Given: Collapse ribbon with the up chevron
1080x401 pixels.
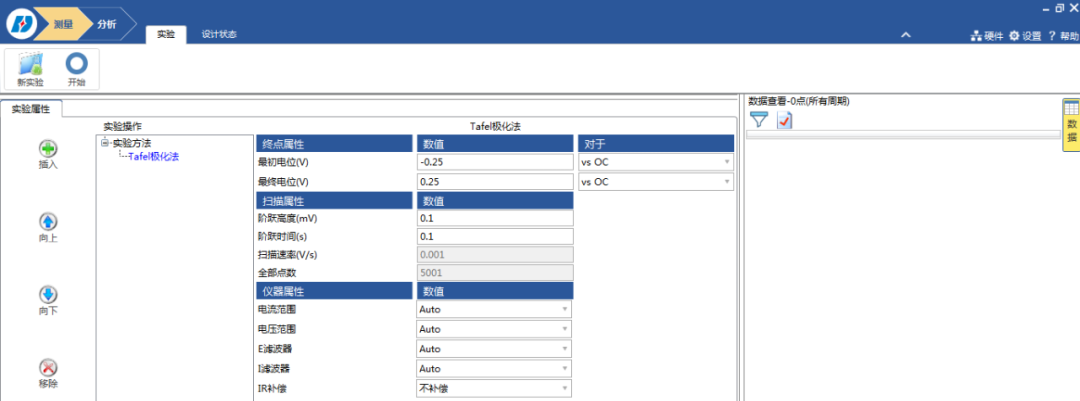Looking at the screenshot, I should (x=906, y=34).
